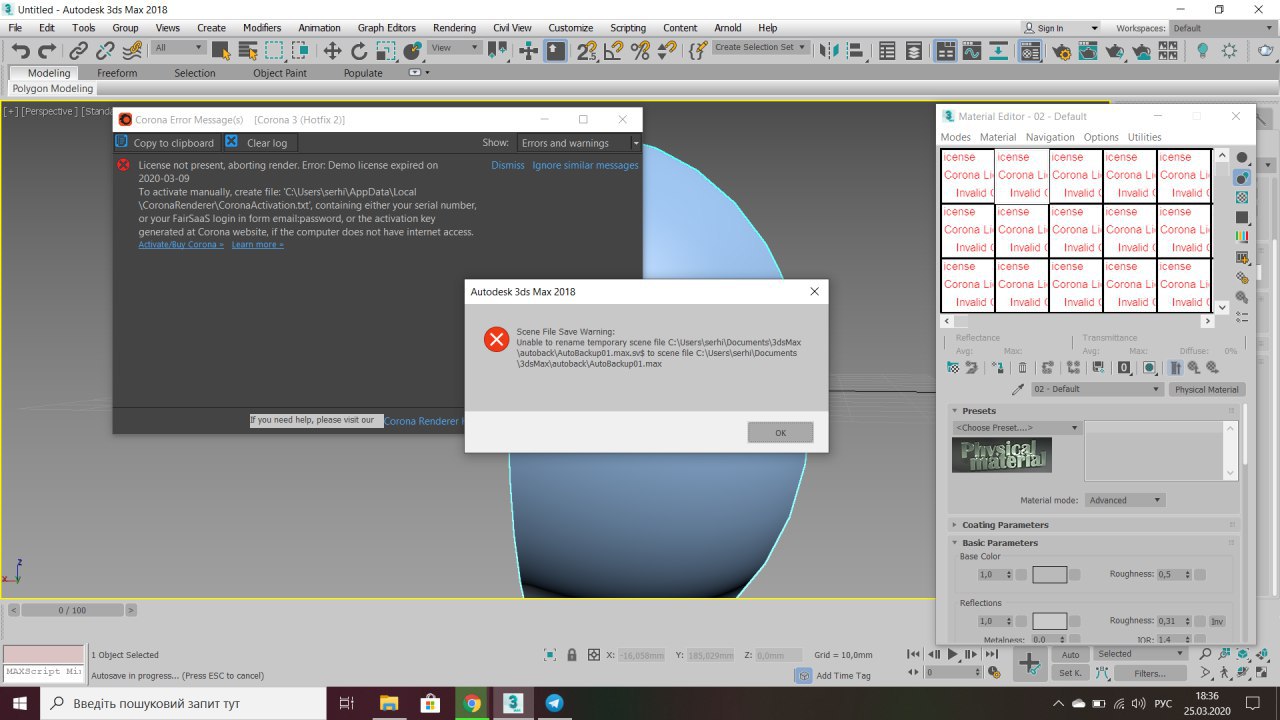Toggle the 2.5D Snaps button
The image size is (1280, 720).
(x=587, y=50)
